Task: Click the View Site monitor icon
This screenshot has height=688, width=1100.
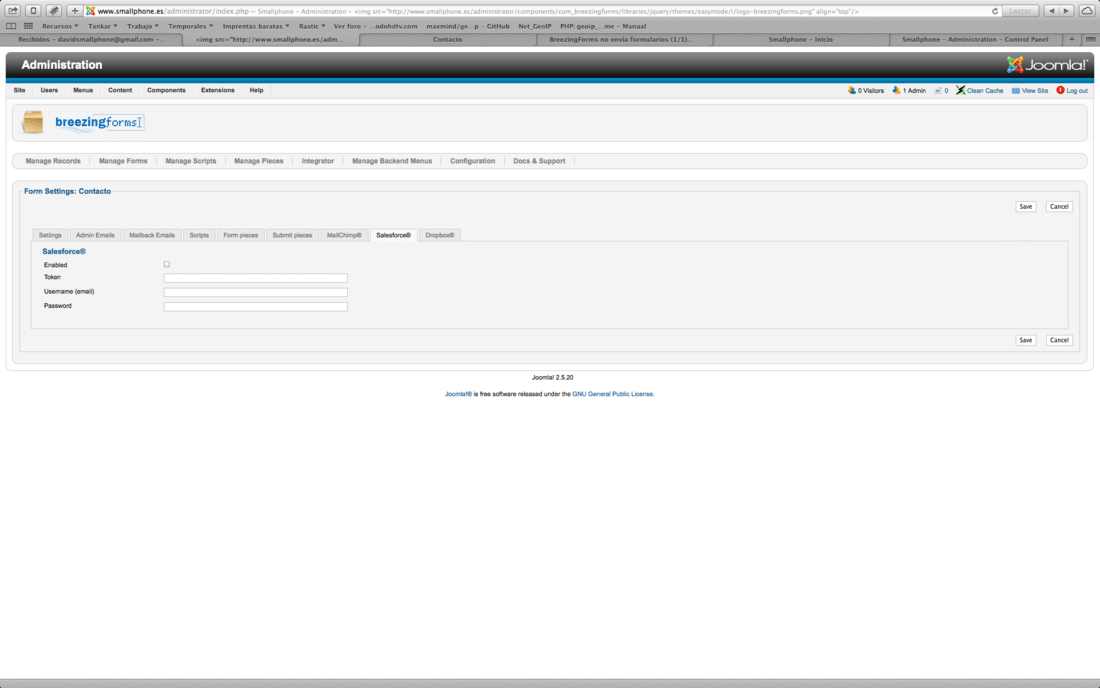Action: (1015, 90)
